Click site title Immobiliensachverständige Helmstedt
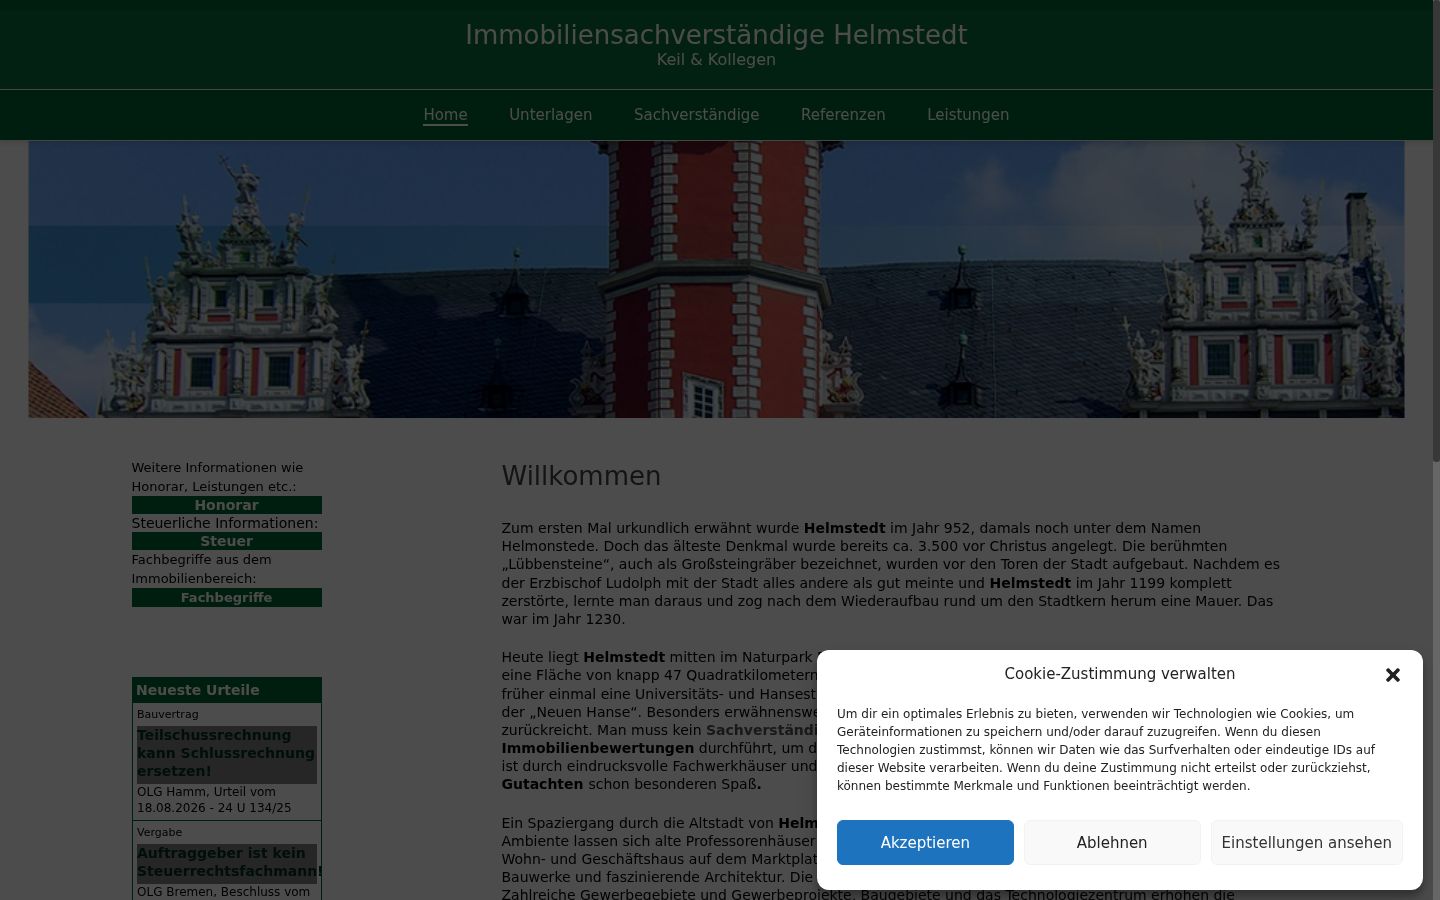This screenshot has height=900, width=1440. 716,35
